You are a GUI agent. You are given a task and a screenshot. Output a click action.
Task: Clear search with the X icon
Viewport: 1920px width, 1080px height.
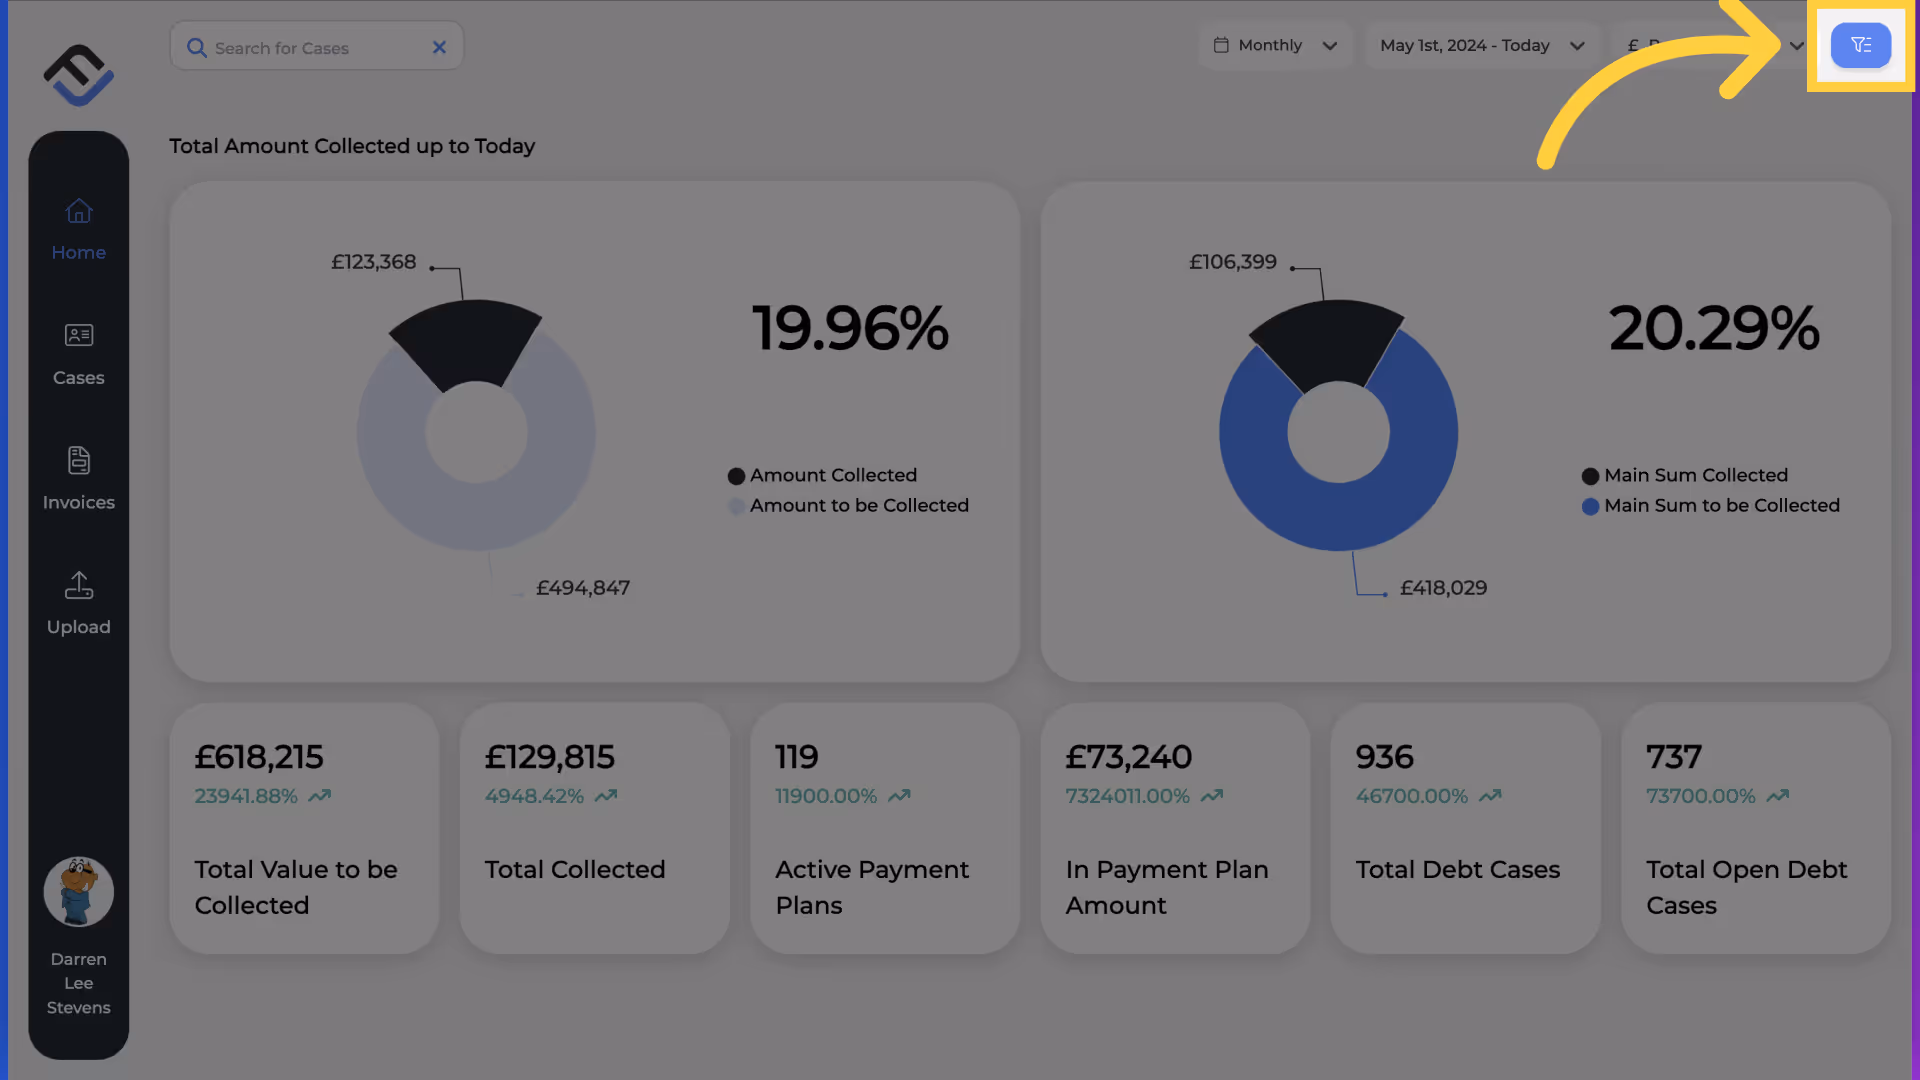[x=439, y=47]
